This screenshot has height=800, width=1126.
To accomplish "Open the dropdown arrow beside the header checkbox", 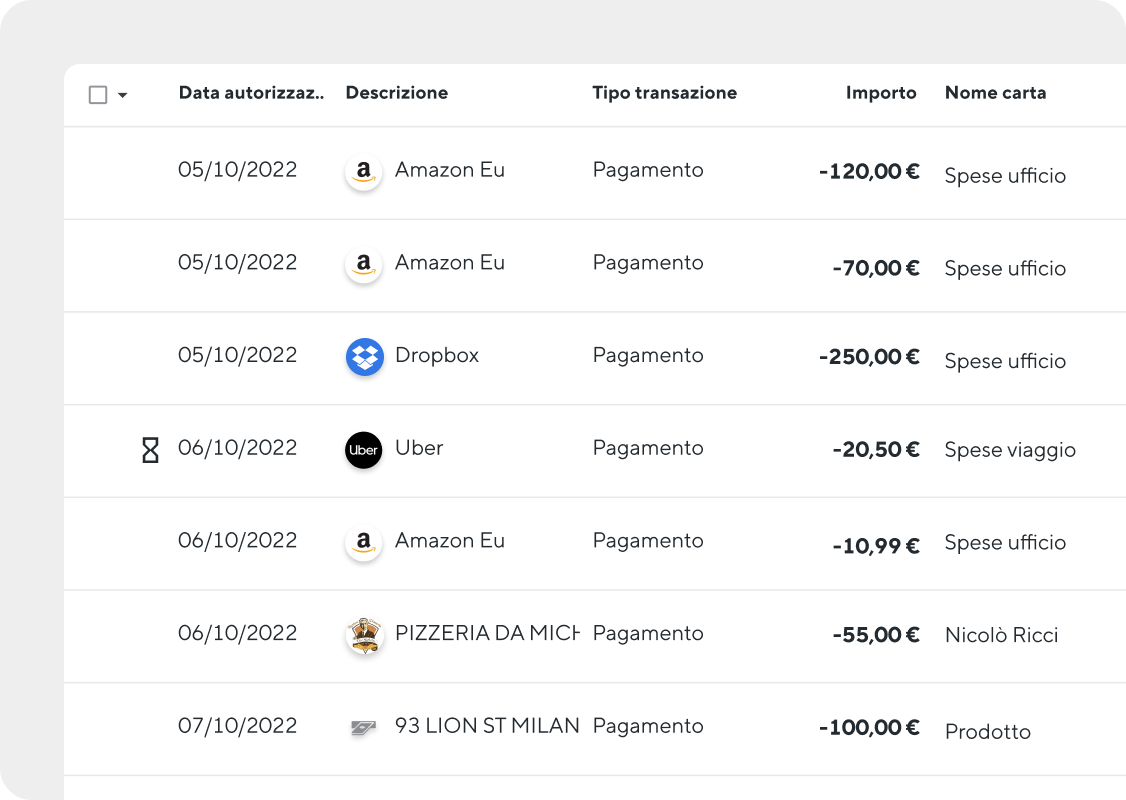I will point(123,95).
